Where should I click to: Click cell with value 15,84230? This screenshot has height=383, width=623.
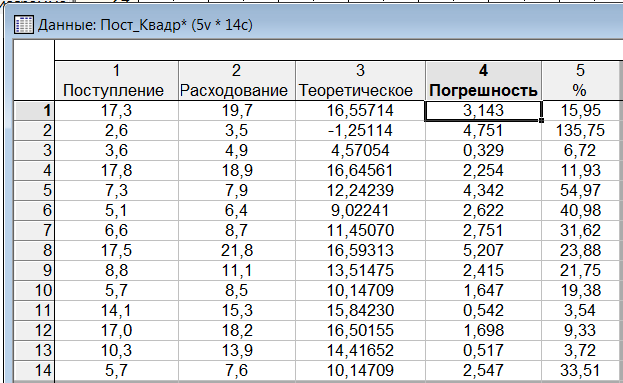coord(360,311)
